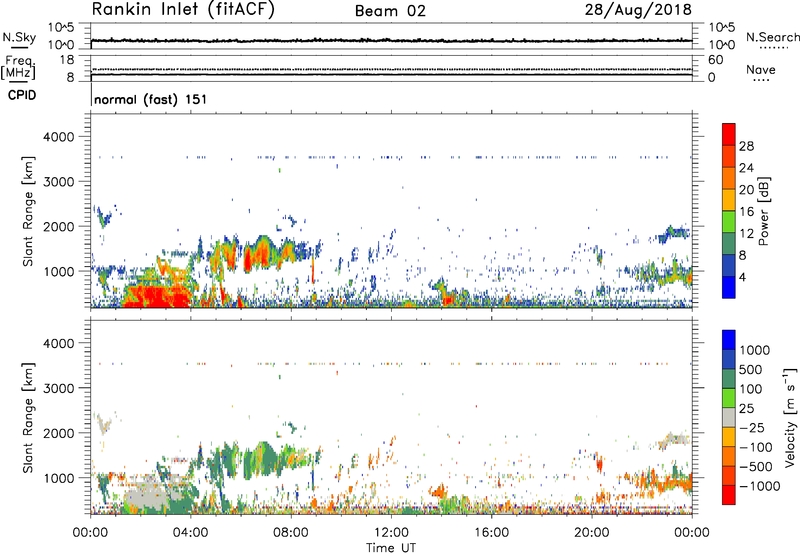Click the "18" tick on the frequency axis
This screenshot has height=554, width=800.
tap(67, 60)
